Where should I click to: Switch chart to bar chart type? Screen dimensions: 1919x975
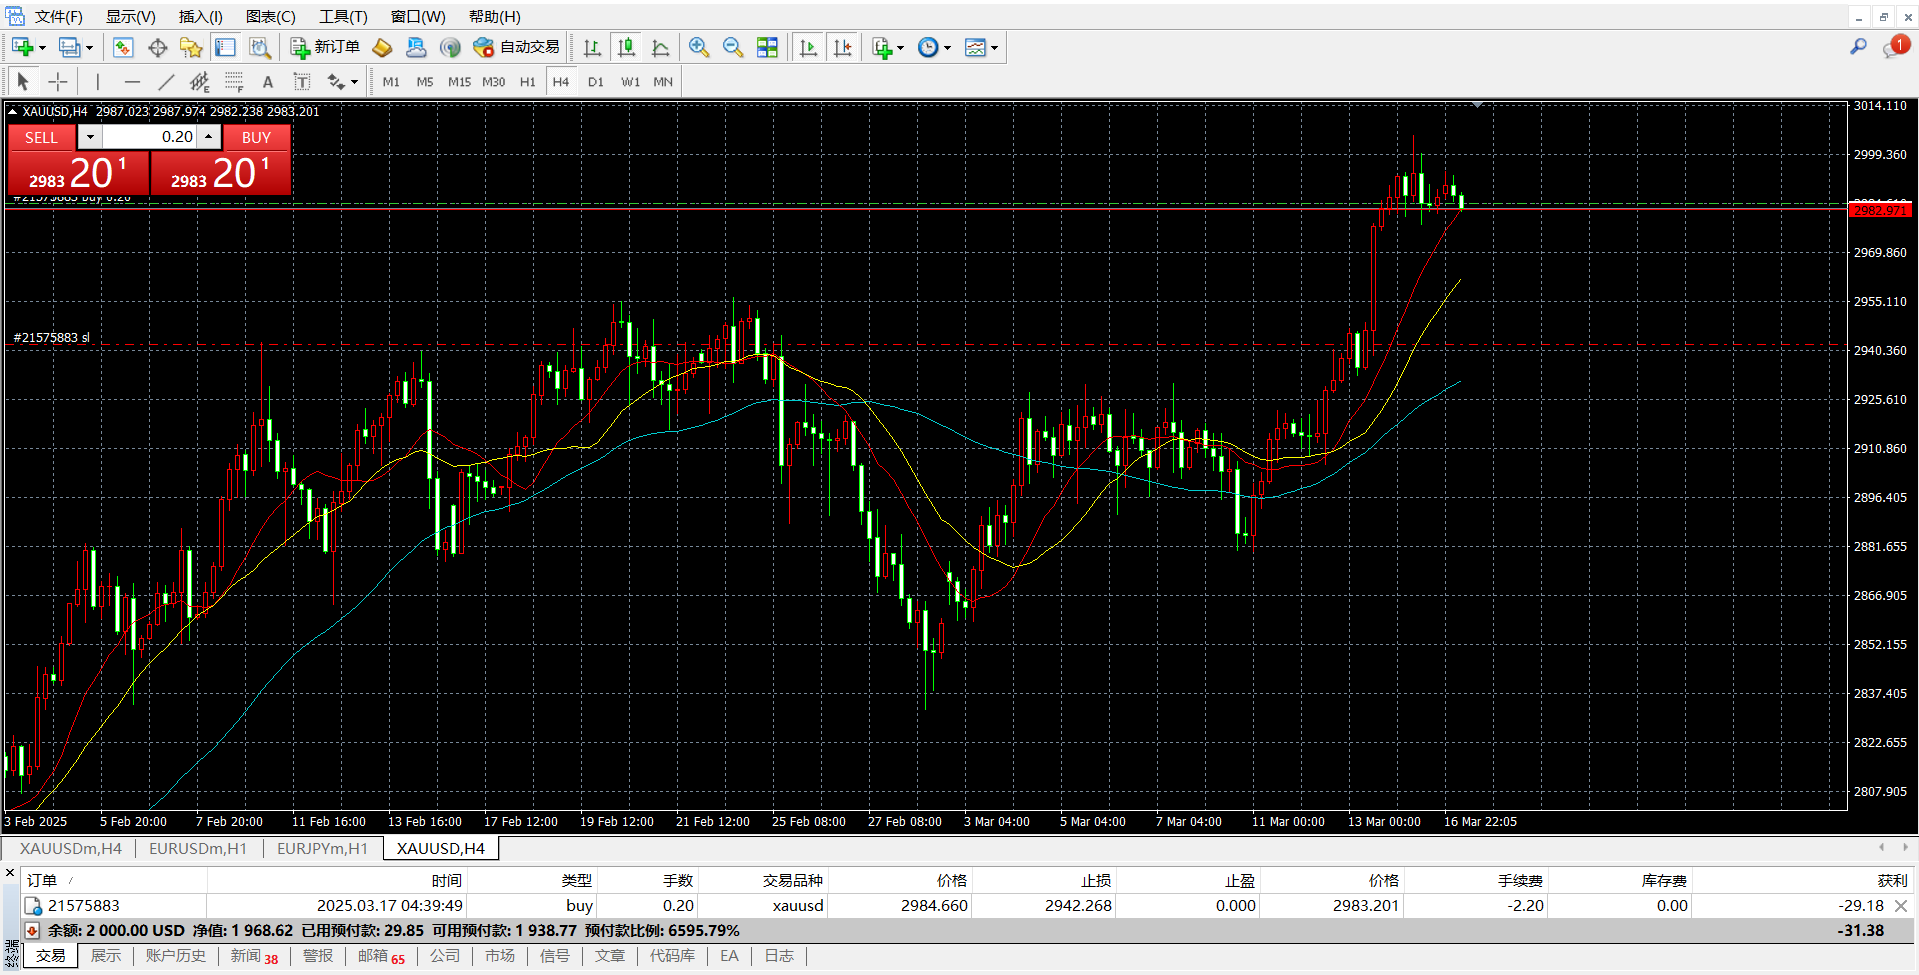(592, 47)
